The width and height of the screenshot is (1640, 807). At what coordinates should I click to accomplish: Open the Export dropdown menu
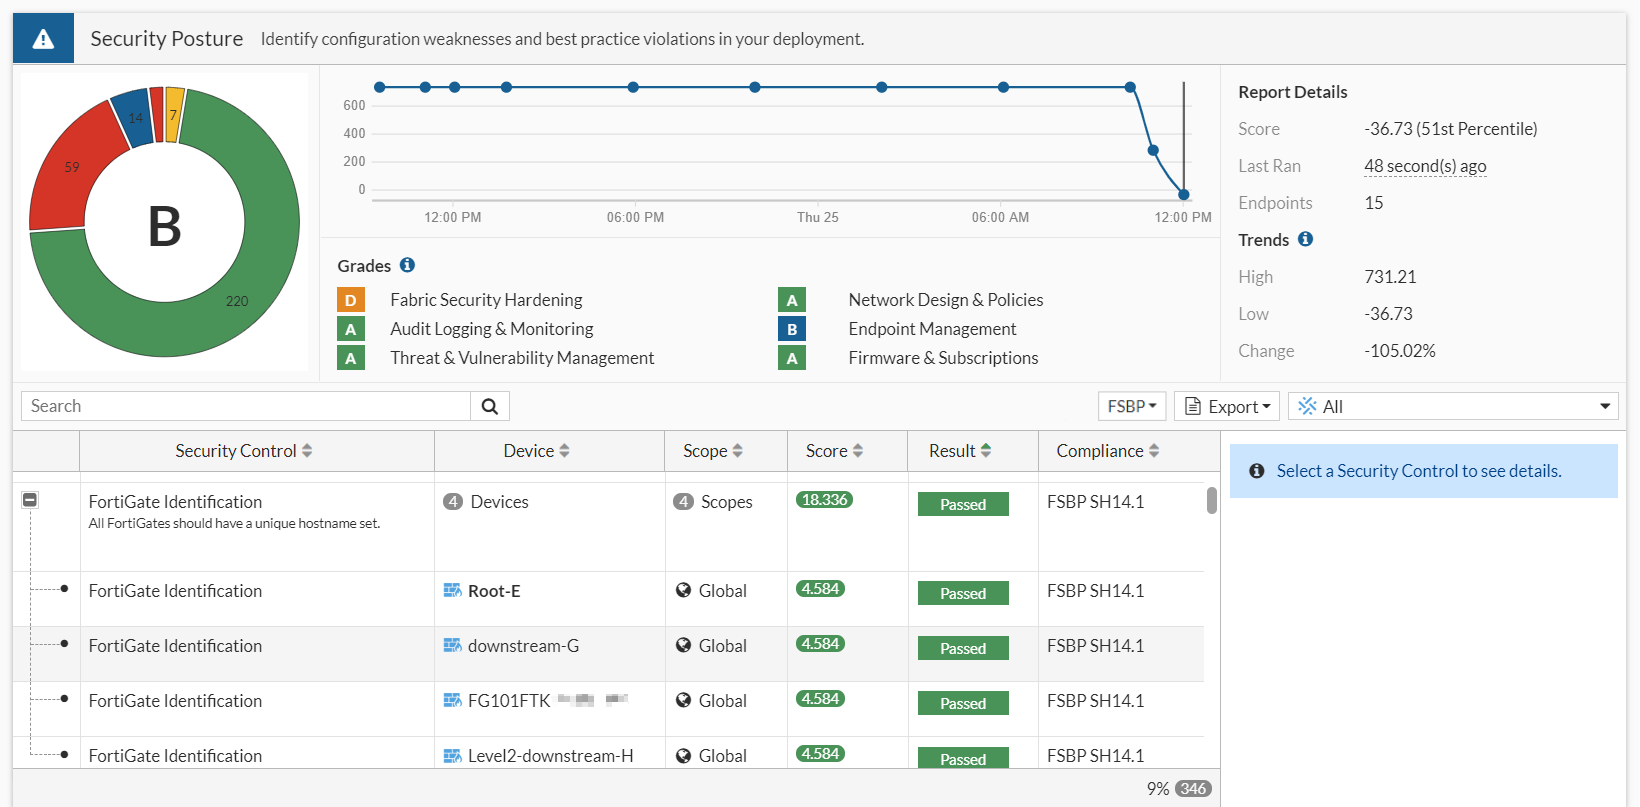(x=1227, y=406)
